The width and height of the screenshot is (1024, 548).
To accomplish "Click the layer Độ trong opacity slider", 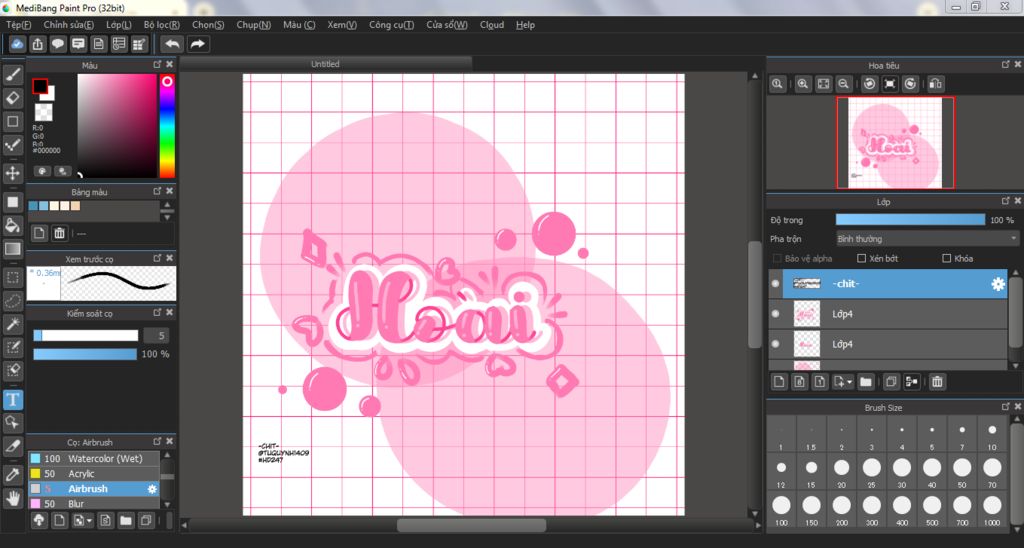I will pos(910,220).
